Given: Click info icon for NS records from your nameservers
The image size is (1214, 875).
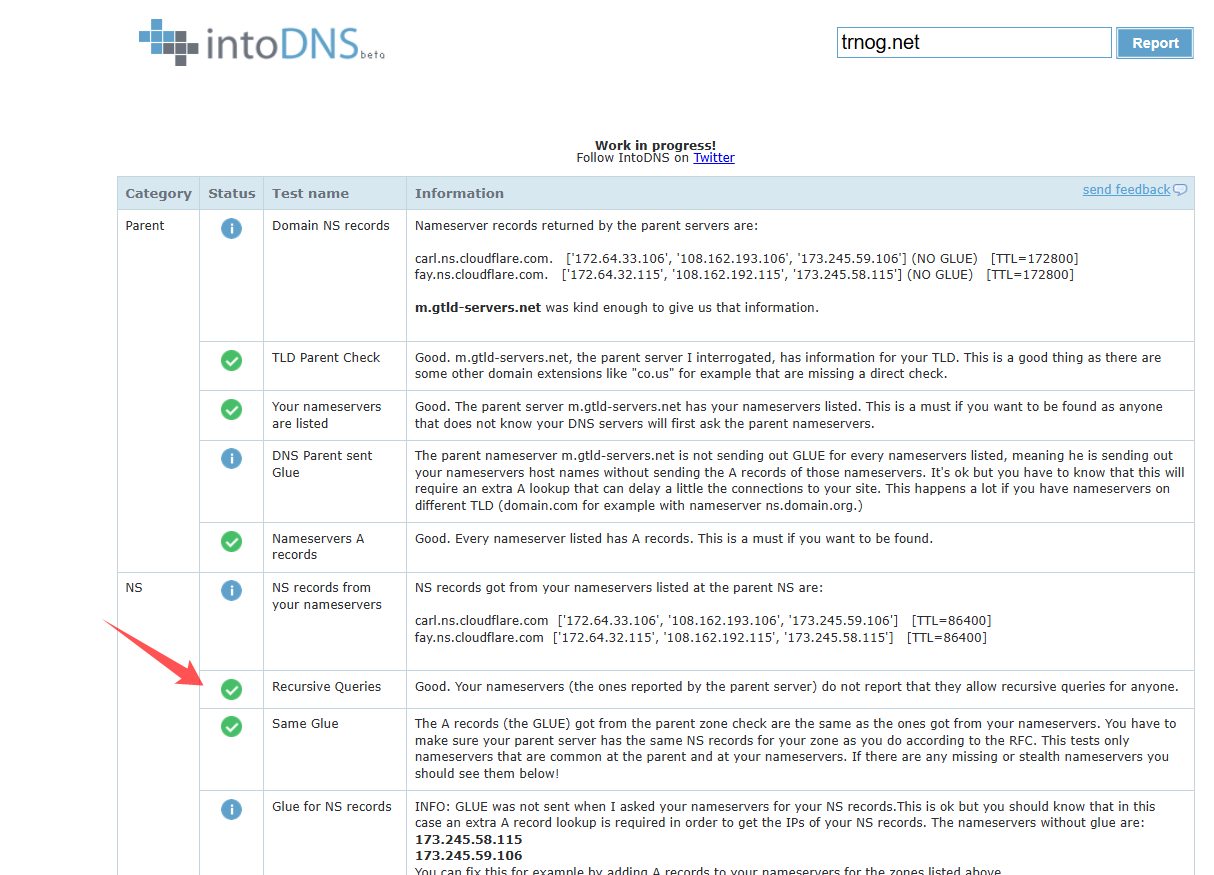Looking at the screenshot, I should [x=231, y=590].
